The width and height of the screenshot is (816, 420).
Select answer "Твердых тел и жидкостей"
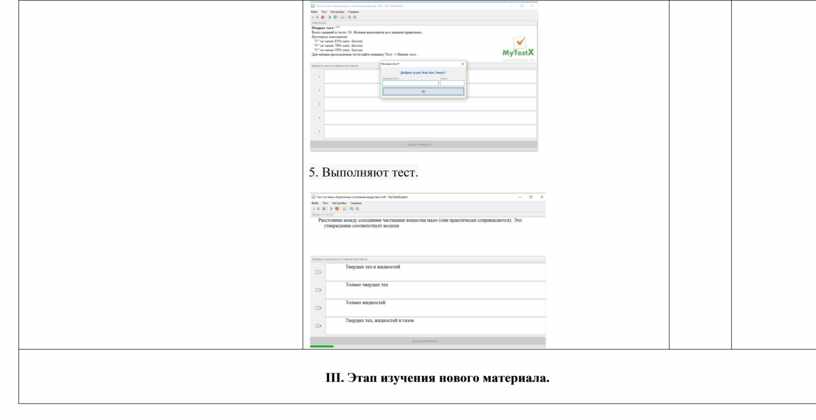click(x=318, y=271)
